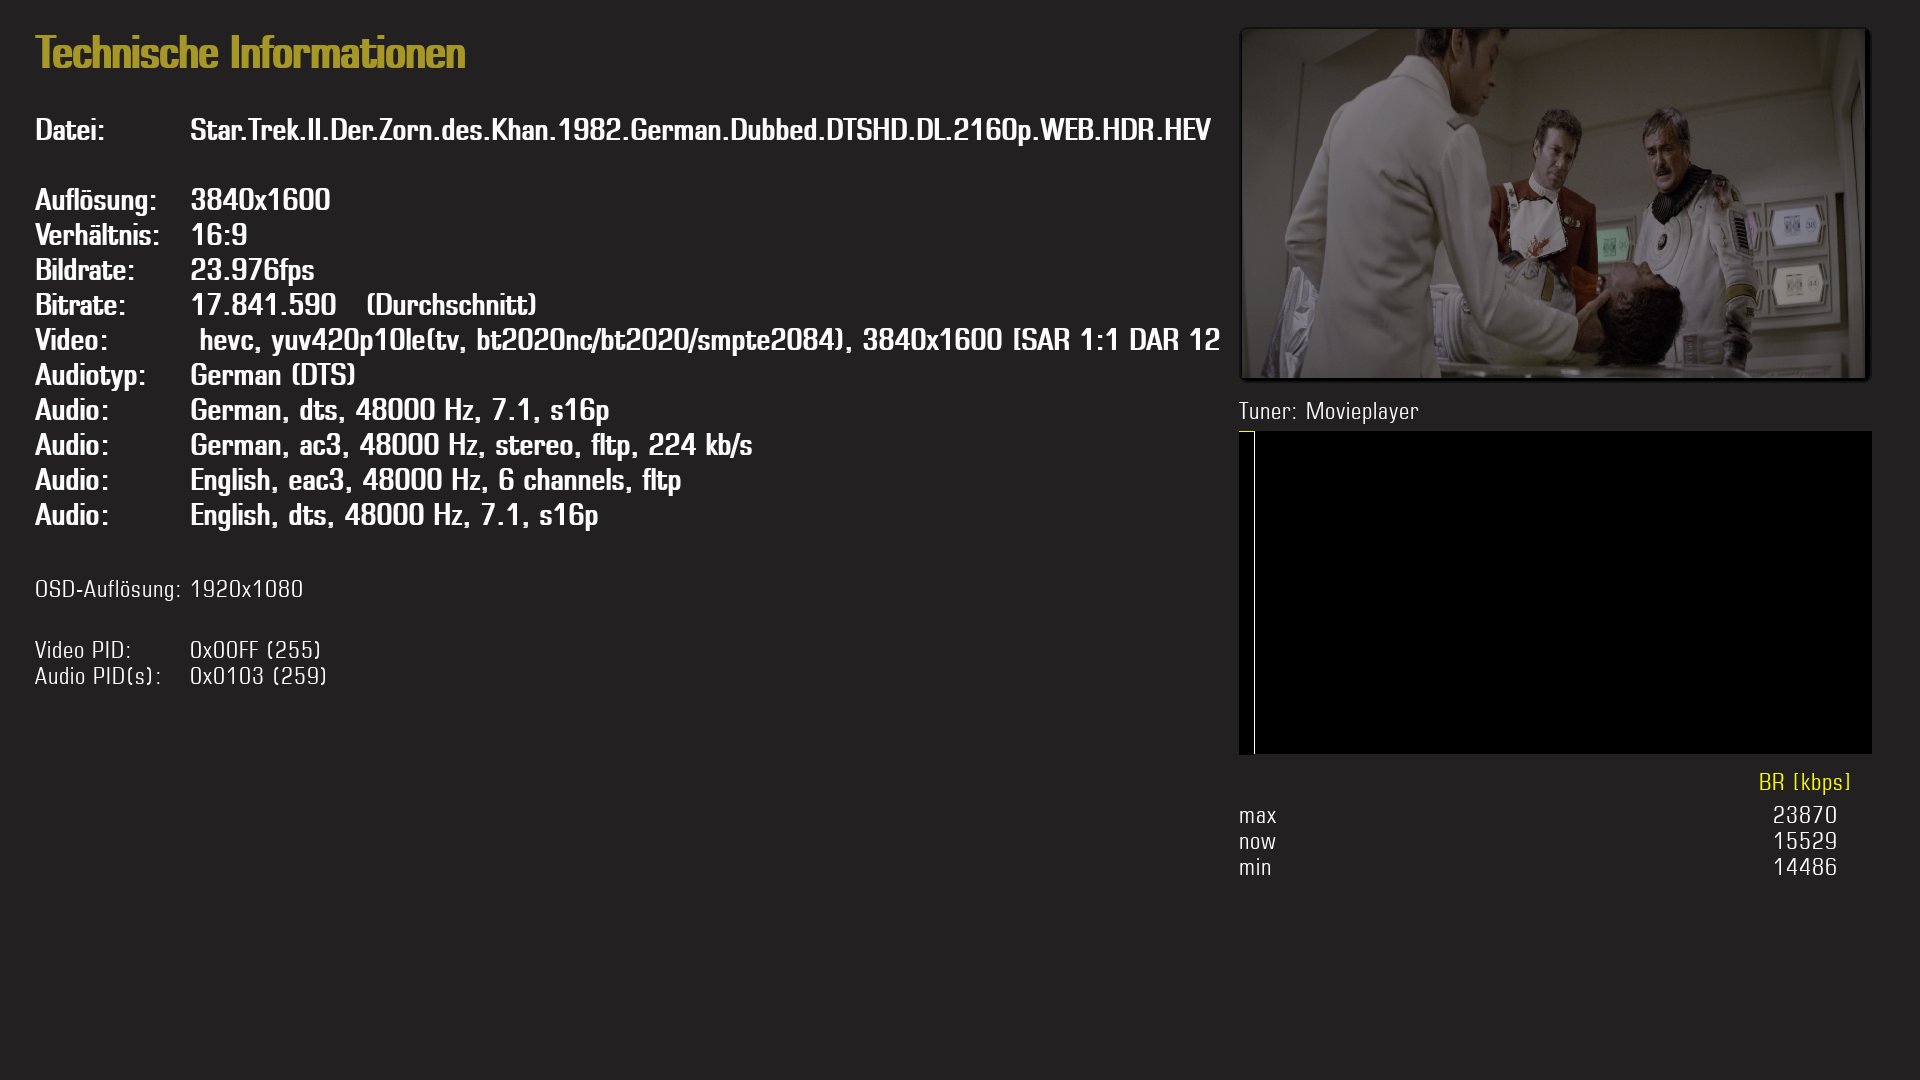Screen dimensions: 1920x1080
Task: Select German dts 7.1 audio track
Action: coord(400,410)
